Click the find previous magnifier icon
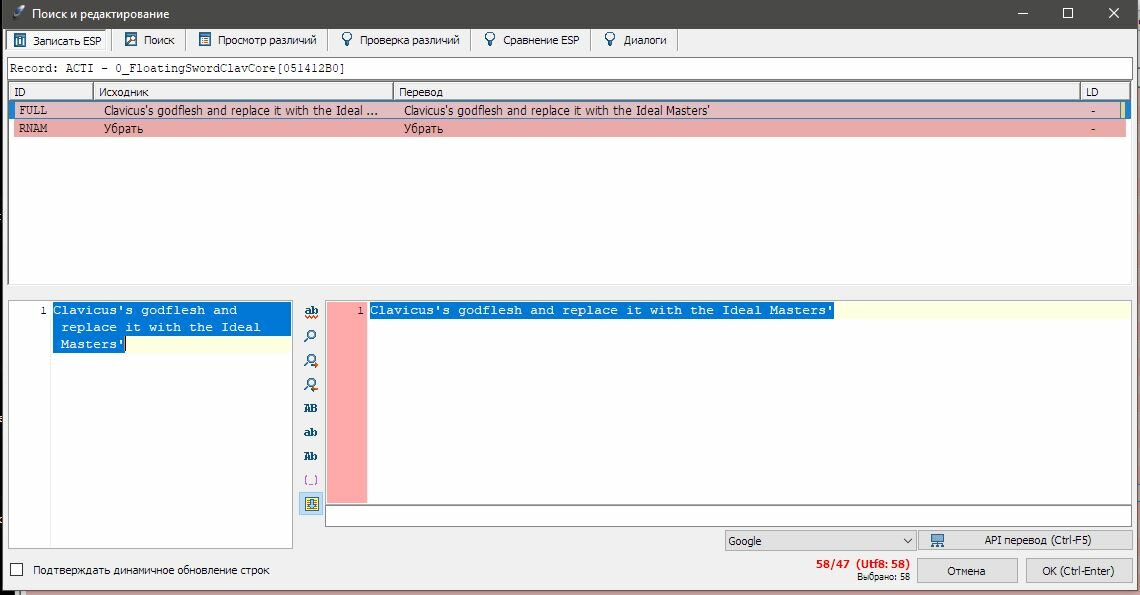The image size is (1140, 595). (x=310, y=384)
